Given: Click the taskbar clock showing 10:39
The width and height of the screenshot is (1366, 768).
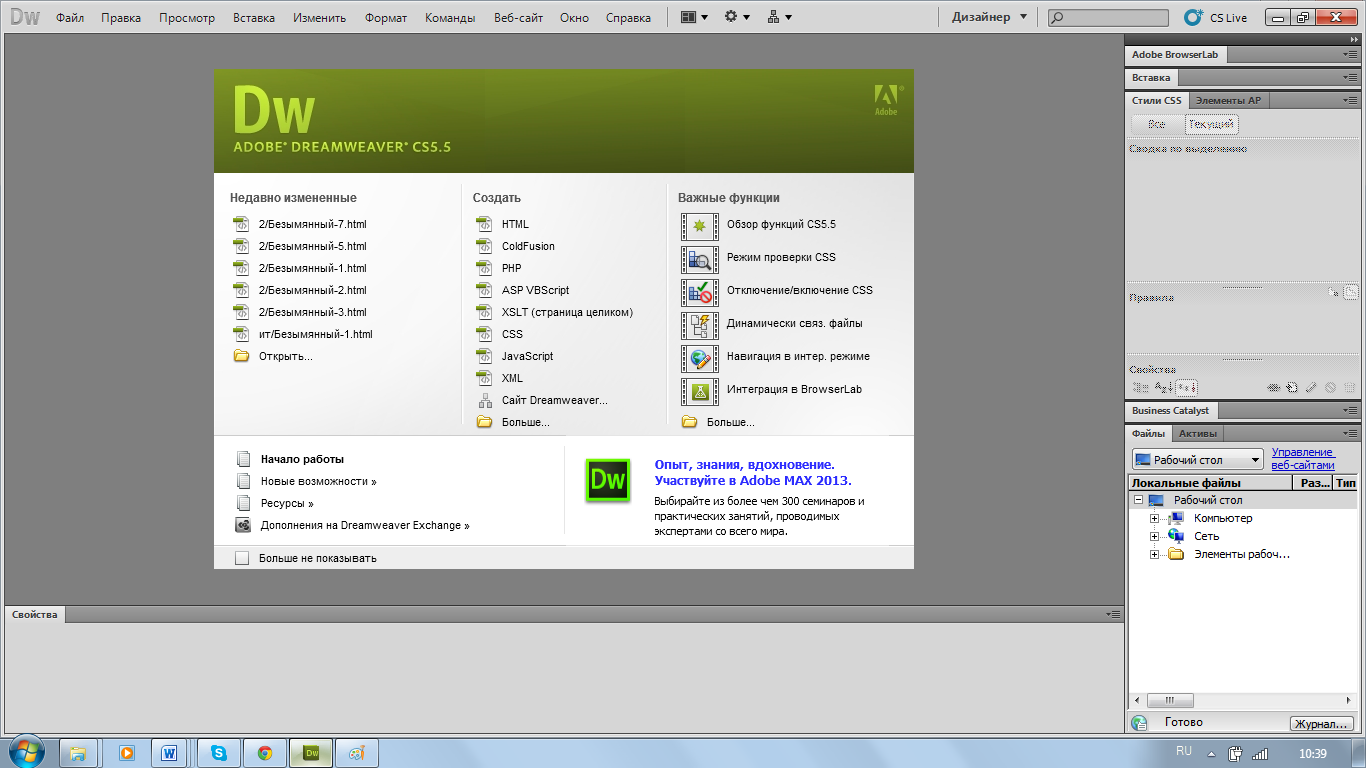Looking at the screenshot, I should 1312,753.
